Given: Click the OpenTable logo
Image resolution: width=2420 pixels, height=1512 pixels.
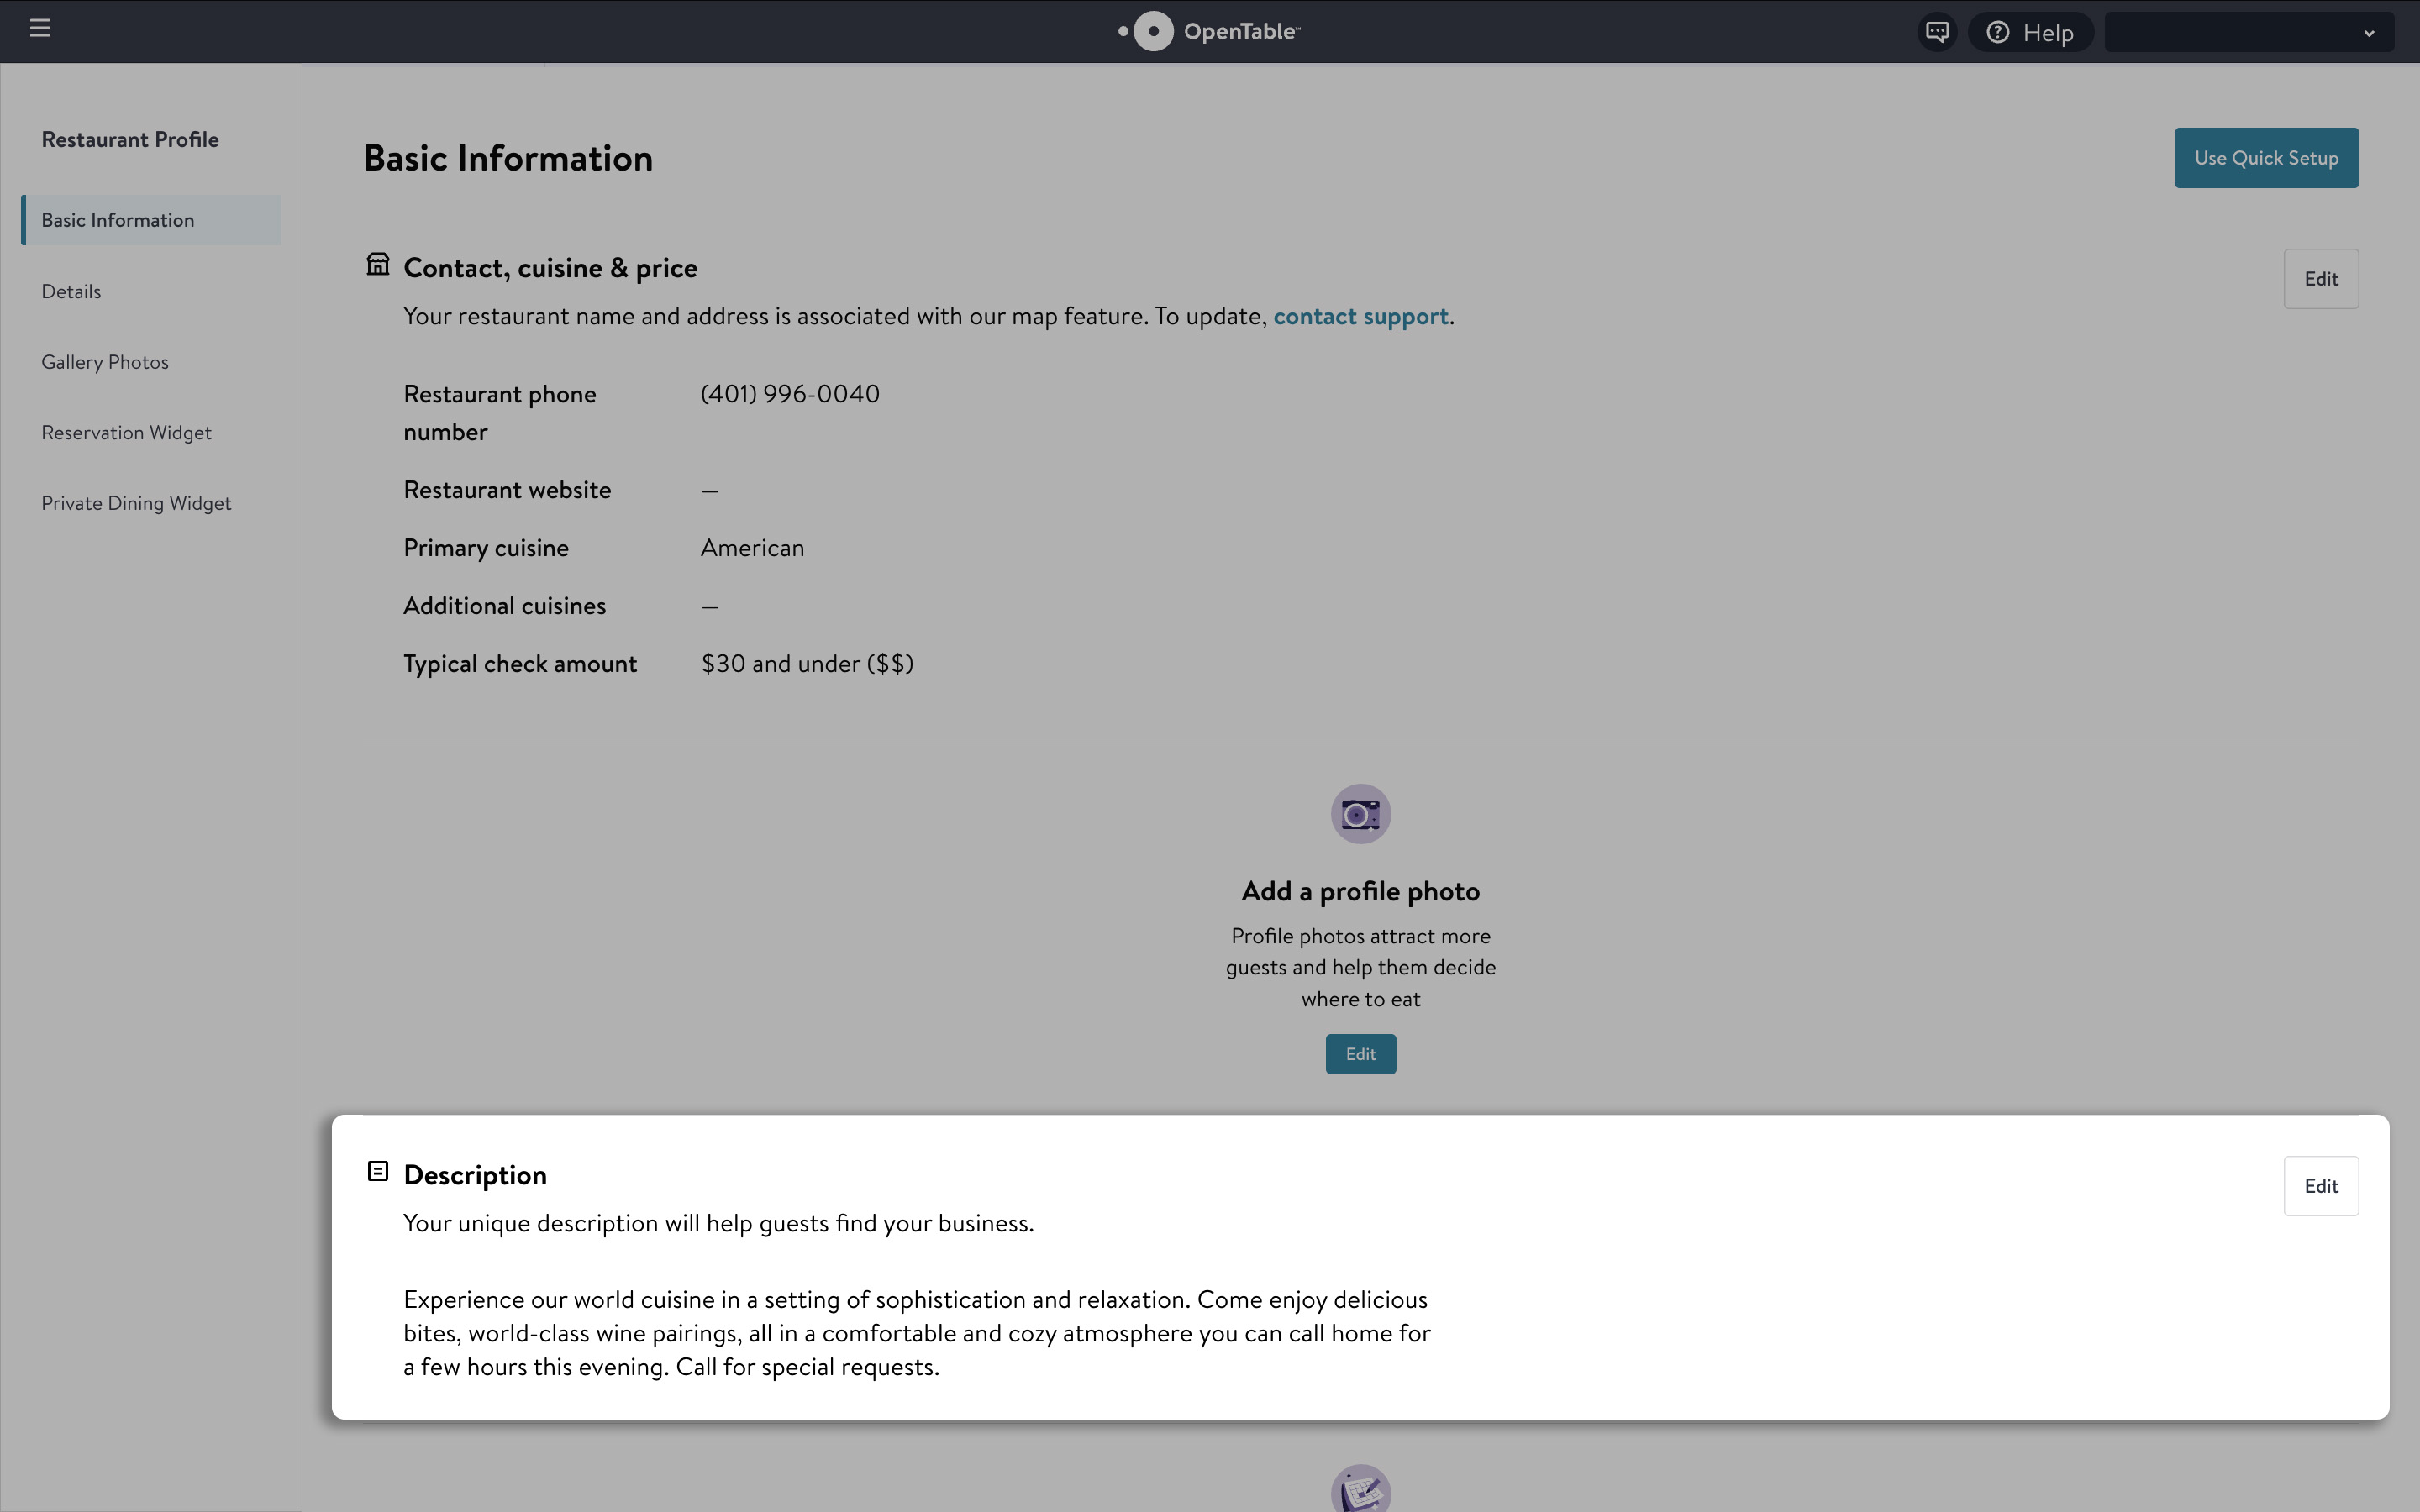Looking at the screenshot, I should click(x=1209, y=31).
